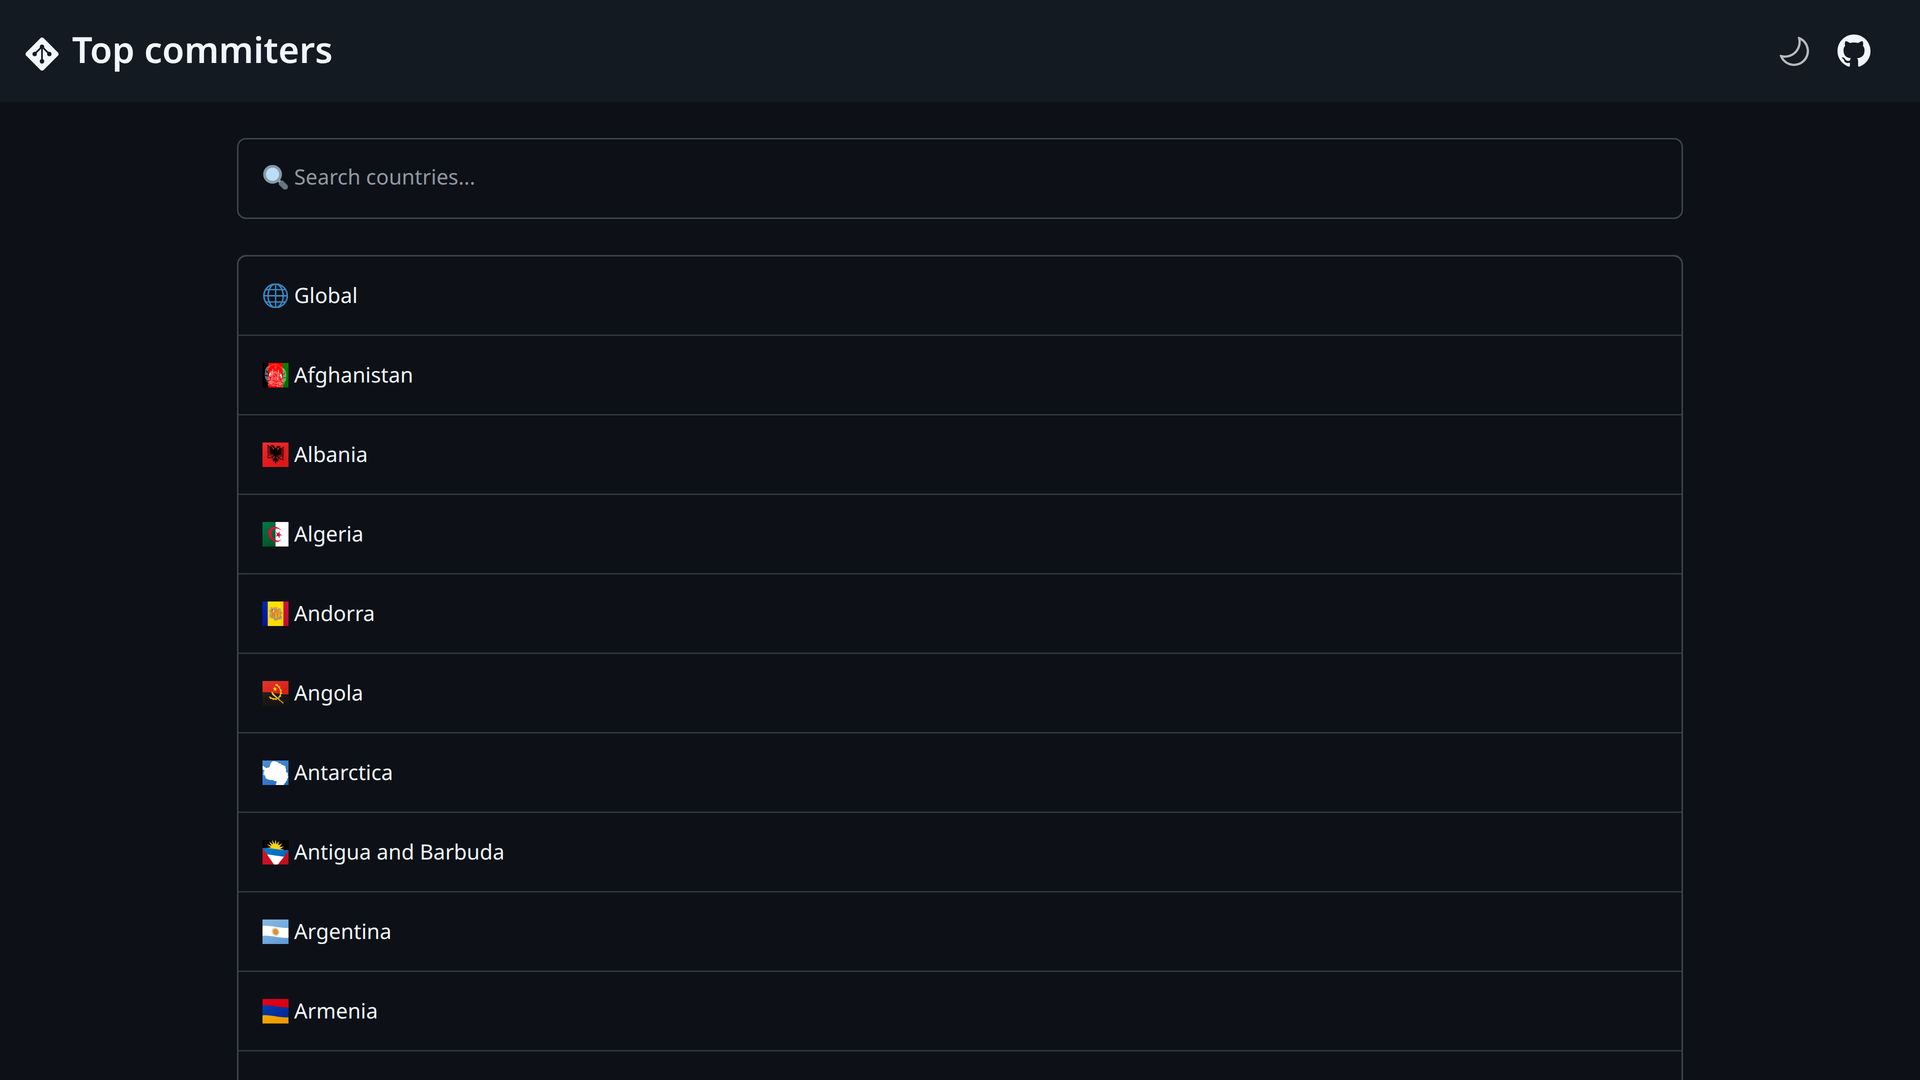Click the git logo icon in header
This screenshot has width=1920, height=1080.
[x=42, y=53]
